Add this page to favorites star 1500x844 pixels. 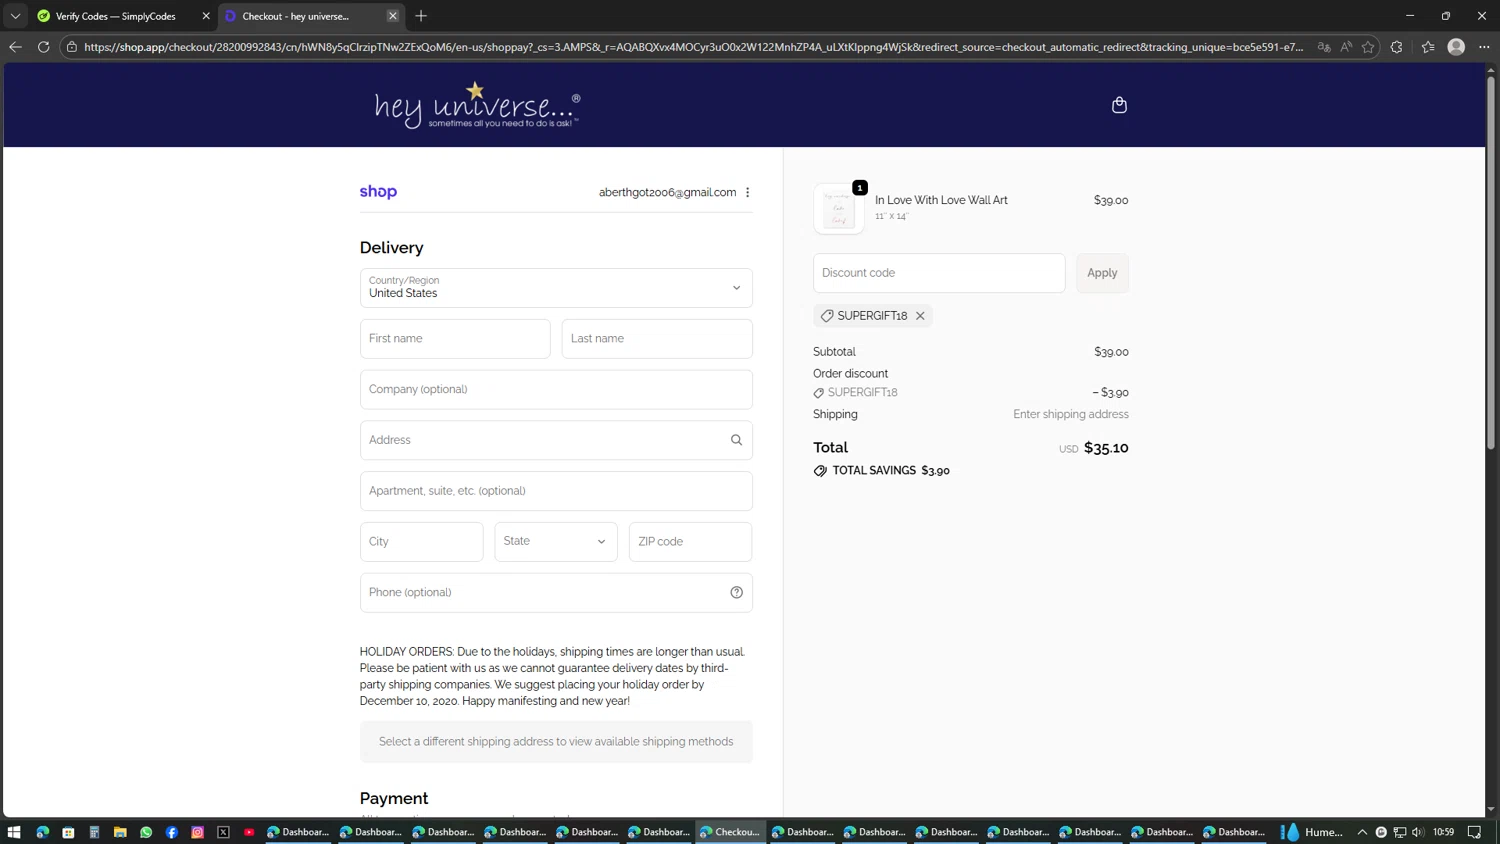tap(1368, 47)
